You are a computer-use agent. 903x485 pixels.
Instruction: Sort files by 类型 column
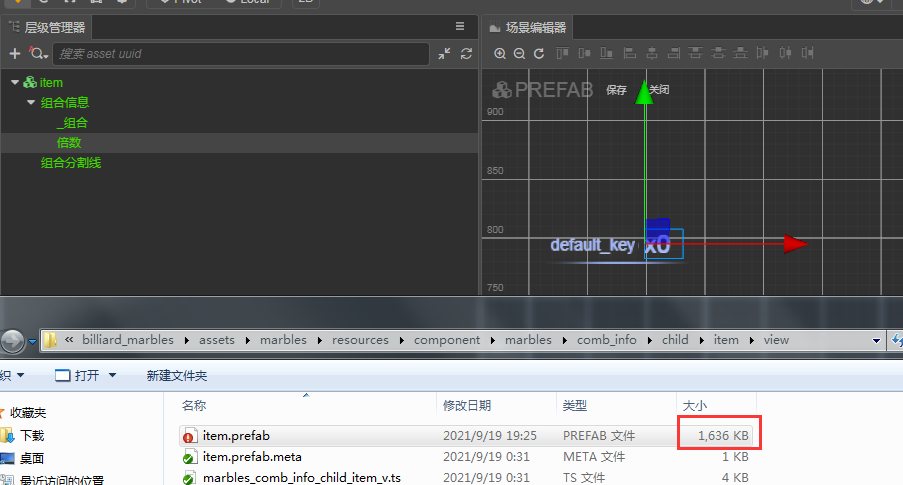tap(575, 406)
